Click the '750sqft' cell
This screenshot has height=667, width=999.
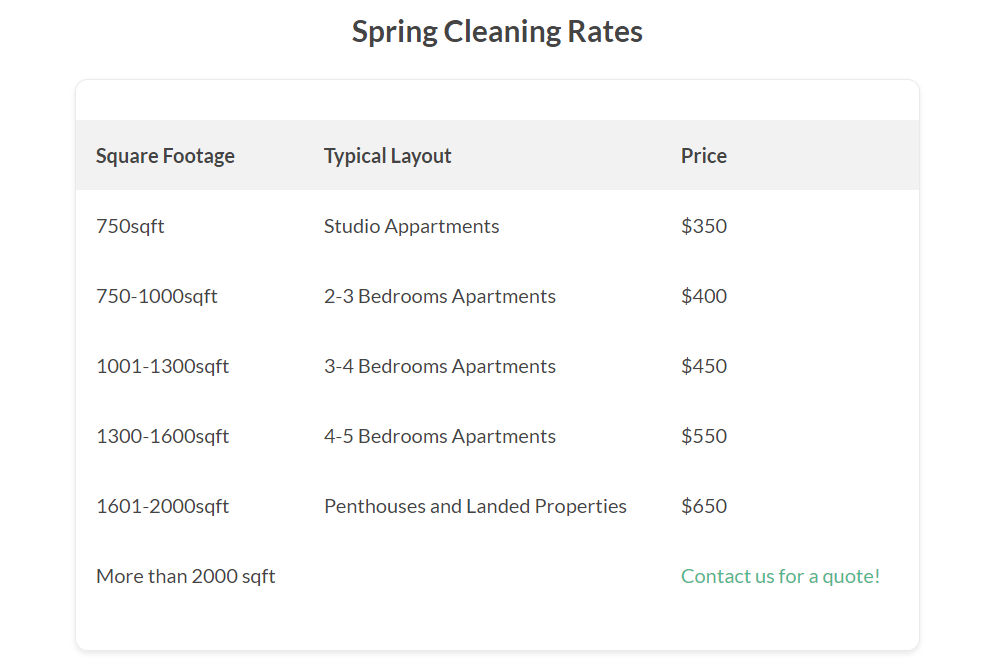pos(130,226)
